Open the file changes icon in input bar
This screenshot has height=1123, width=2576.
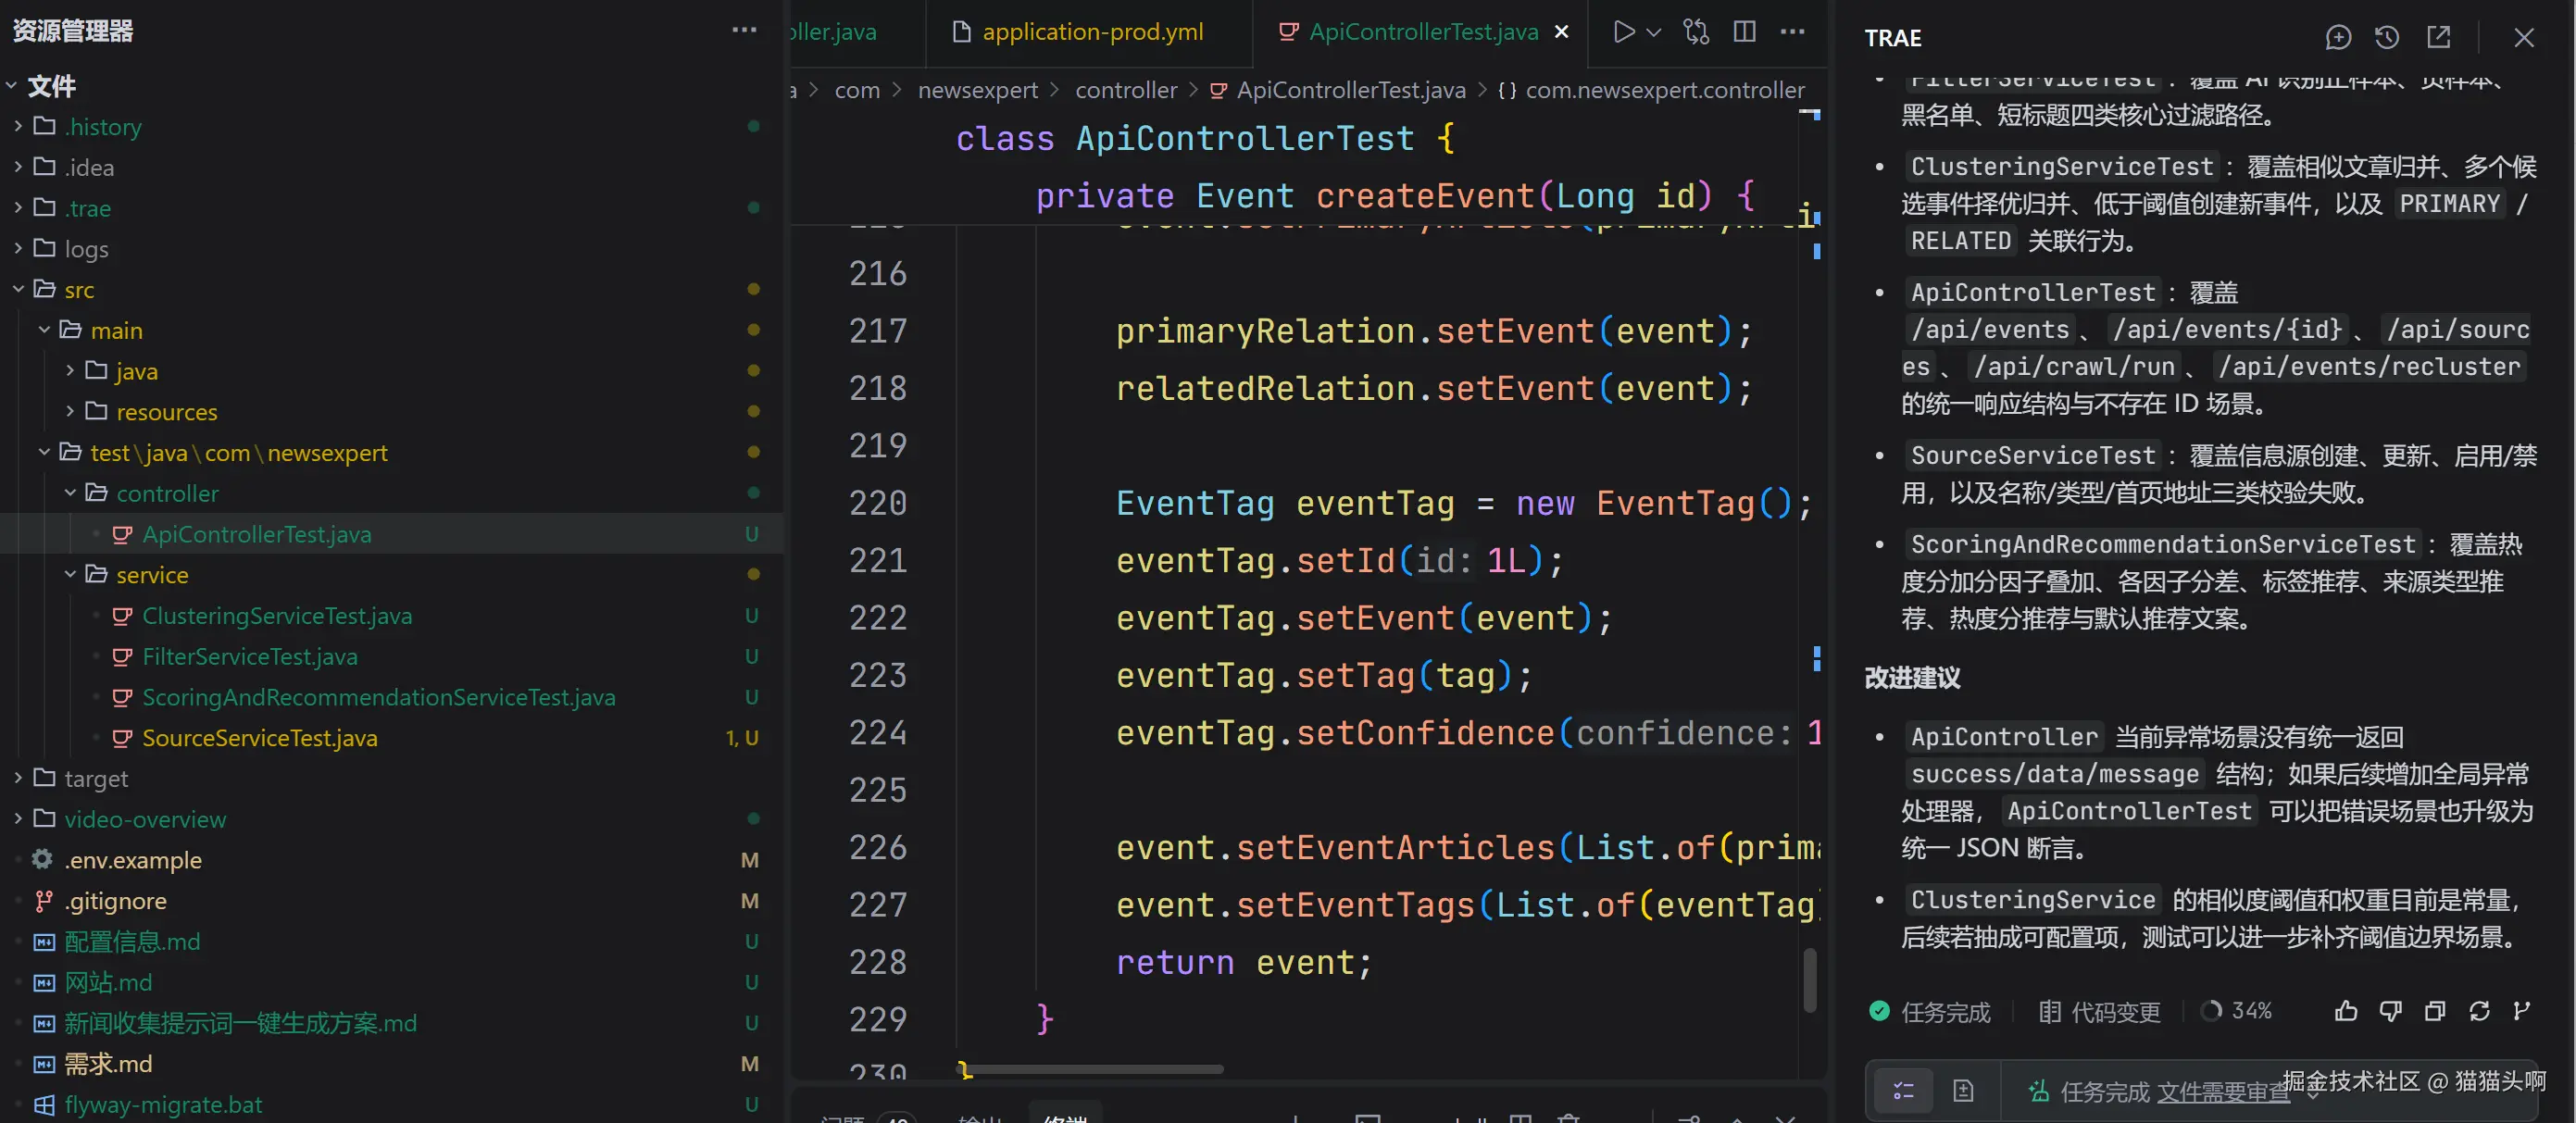tap(1963, 1091)
